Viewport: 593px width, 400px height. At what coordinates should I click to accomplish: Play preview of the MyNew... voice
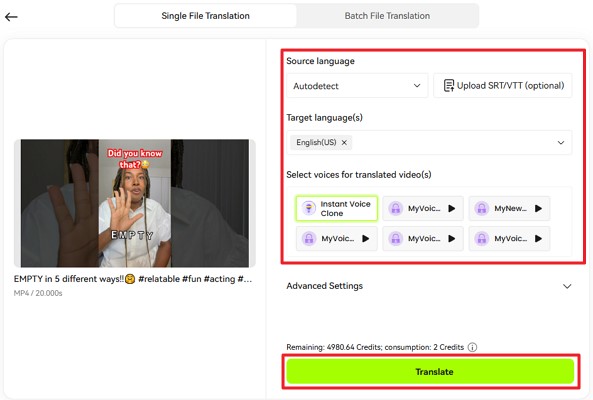point(538,208)
